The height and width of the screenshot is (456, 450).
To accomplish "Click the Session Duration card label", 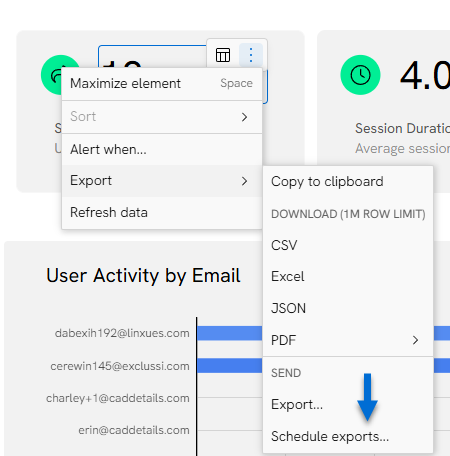I will click(x=402, y=128).
